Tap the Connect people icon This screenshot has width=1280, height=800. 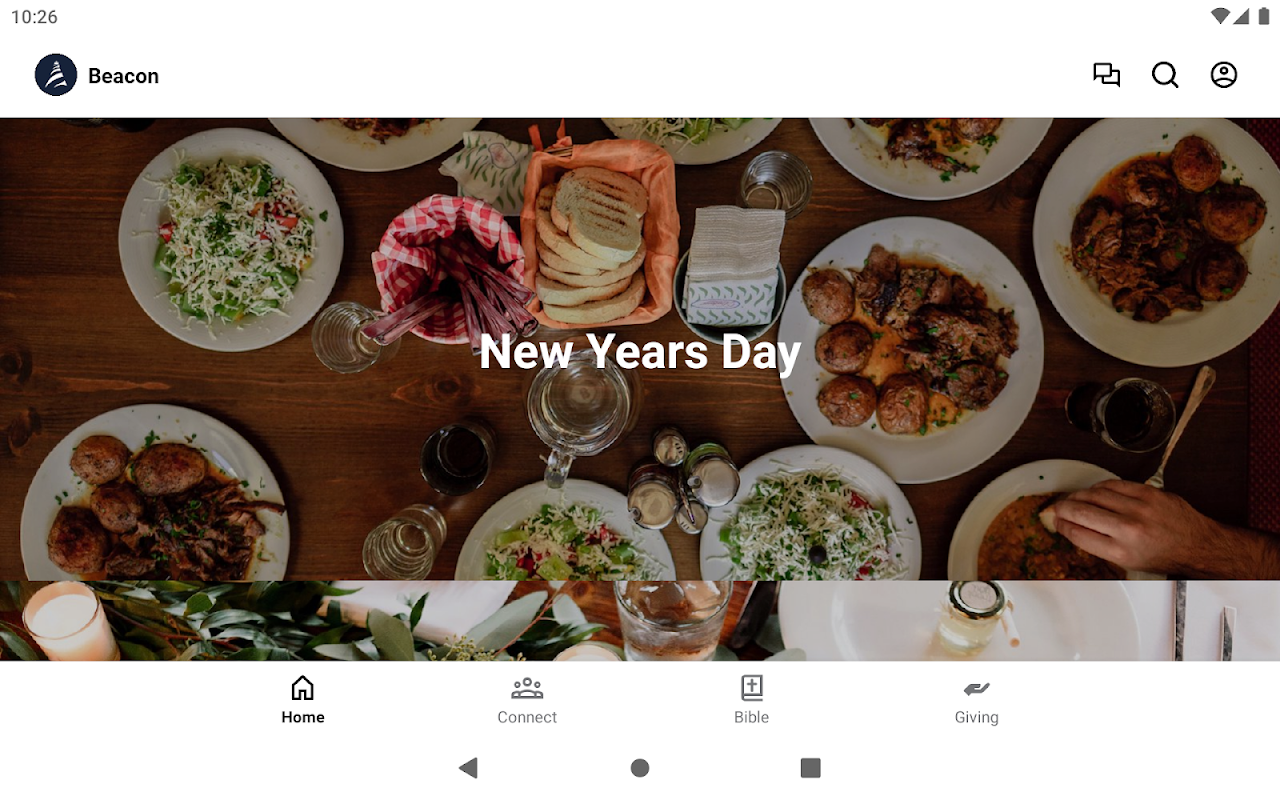[x=527, y=688]
